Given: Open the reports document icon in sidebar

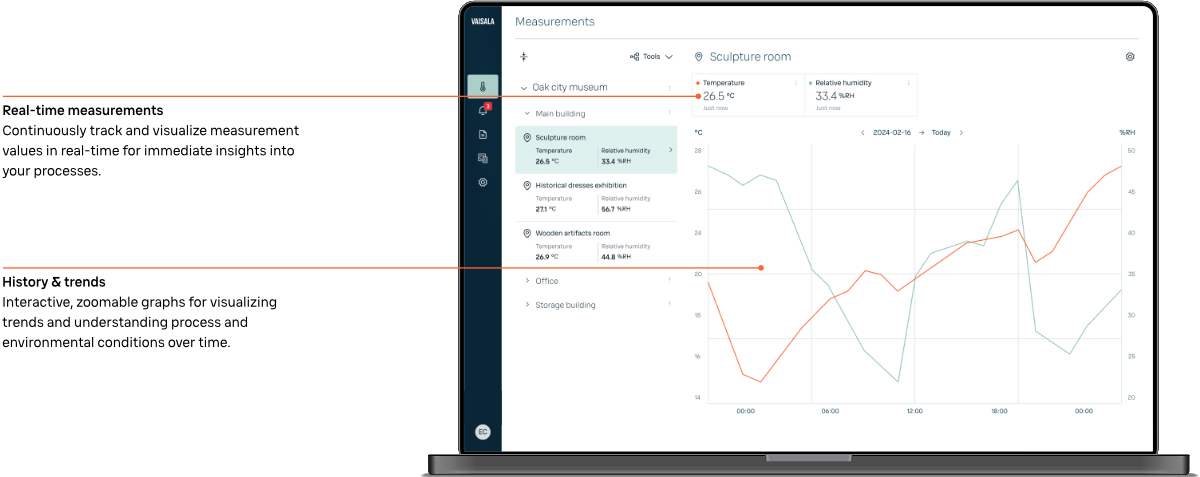Looking at the screenshot, I should (x=482, y=134).
